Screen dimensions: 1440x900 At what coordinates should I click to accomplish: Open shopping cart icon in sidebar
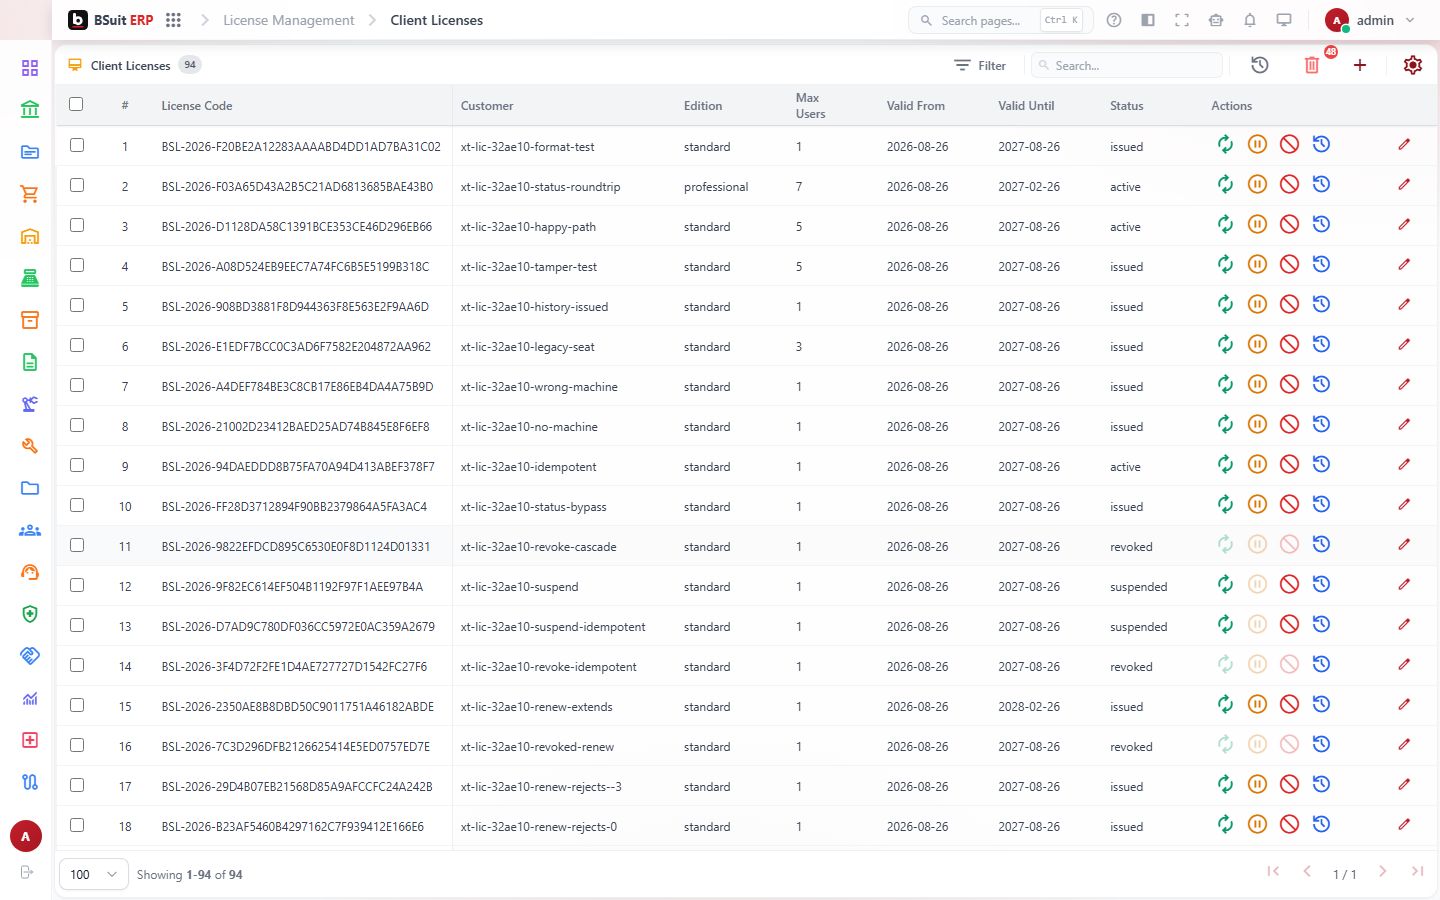click(30, 194)
